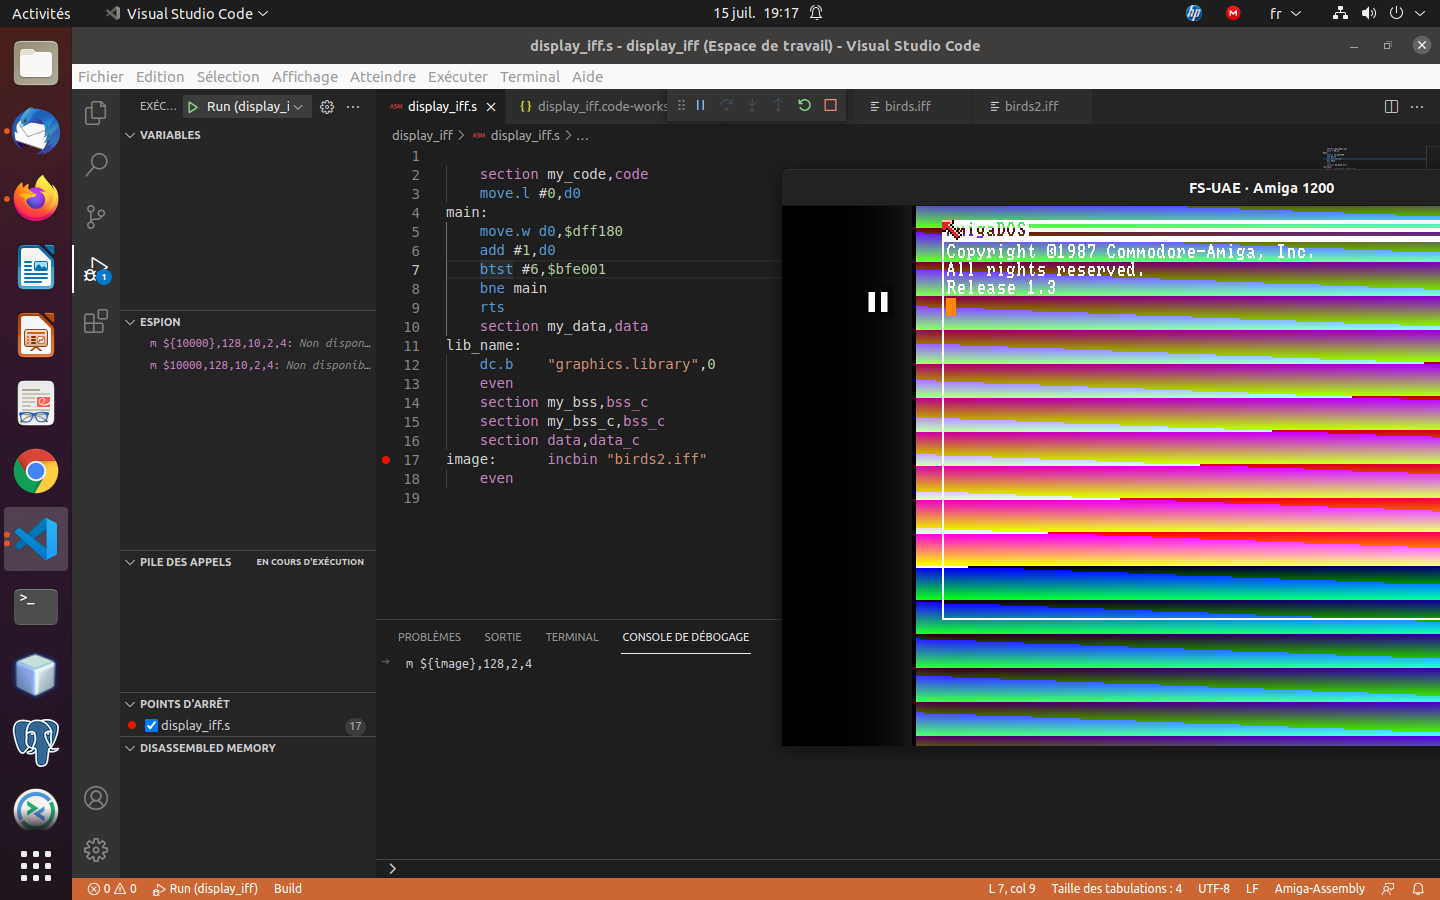Open the Affichage menu
This screenshot has width=1440, height=900.
tap(305, 77)
